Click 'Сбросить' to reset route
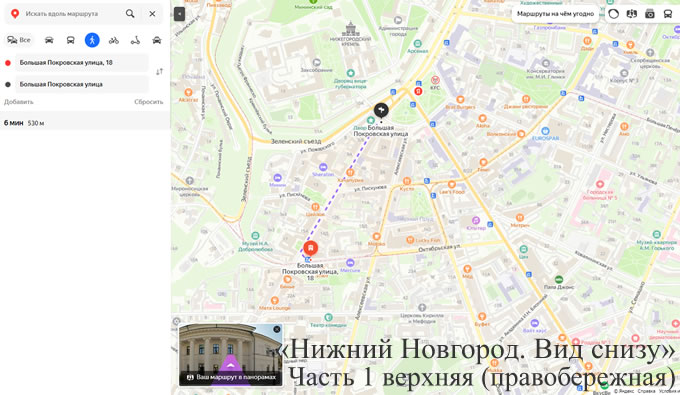 pyautogui.click(x=148, y=102)
